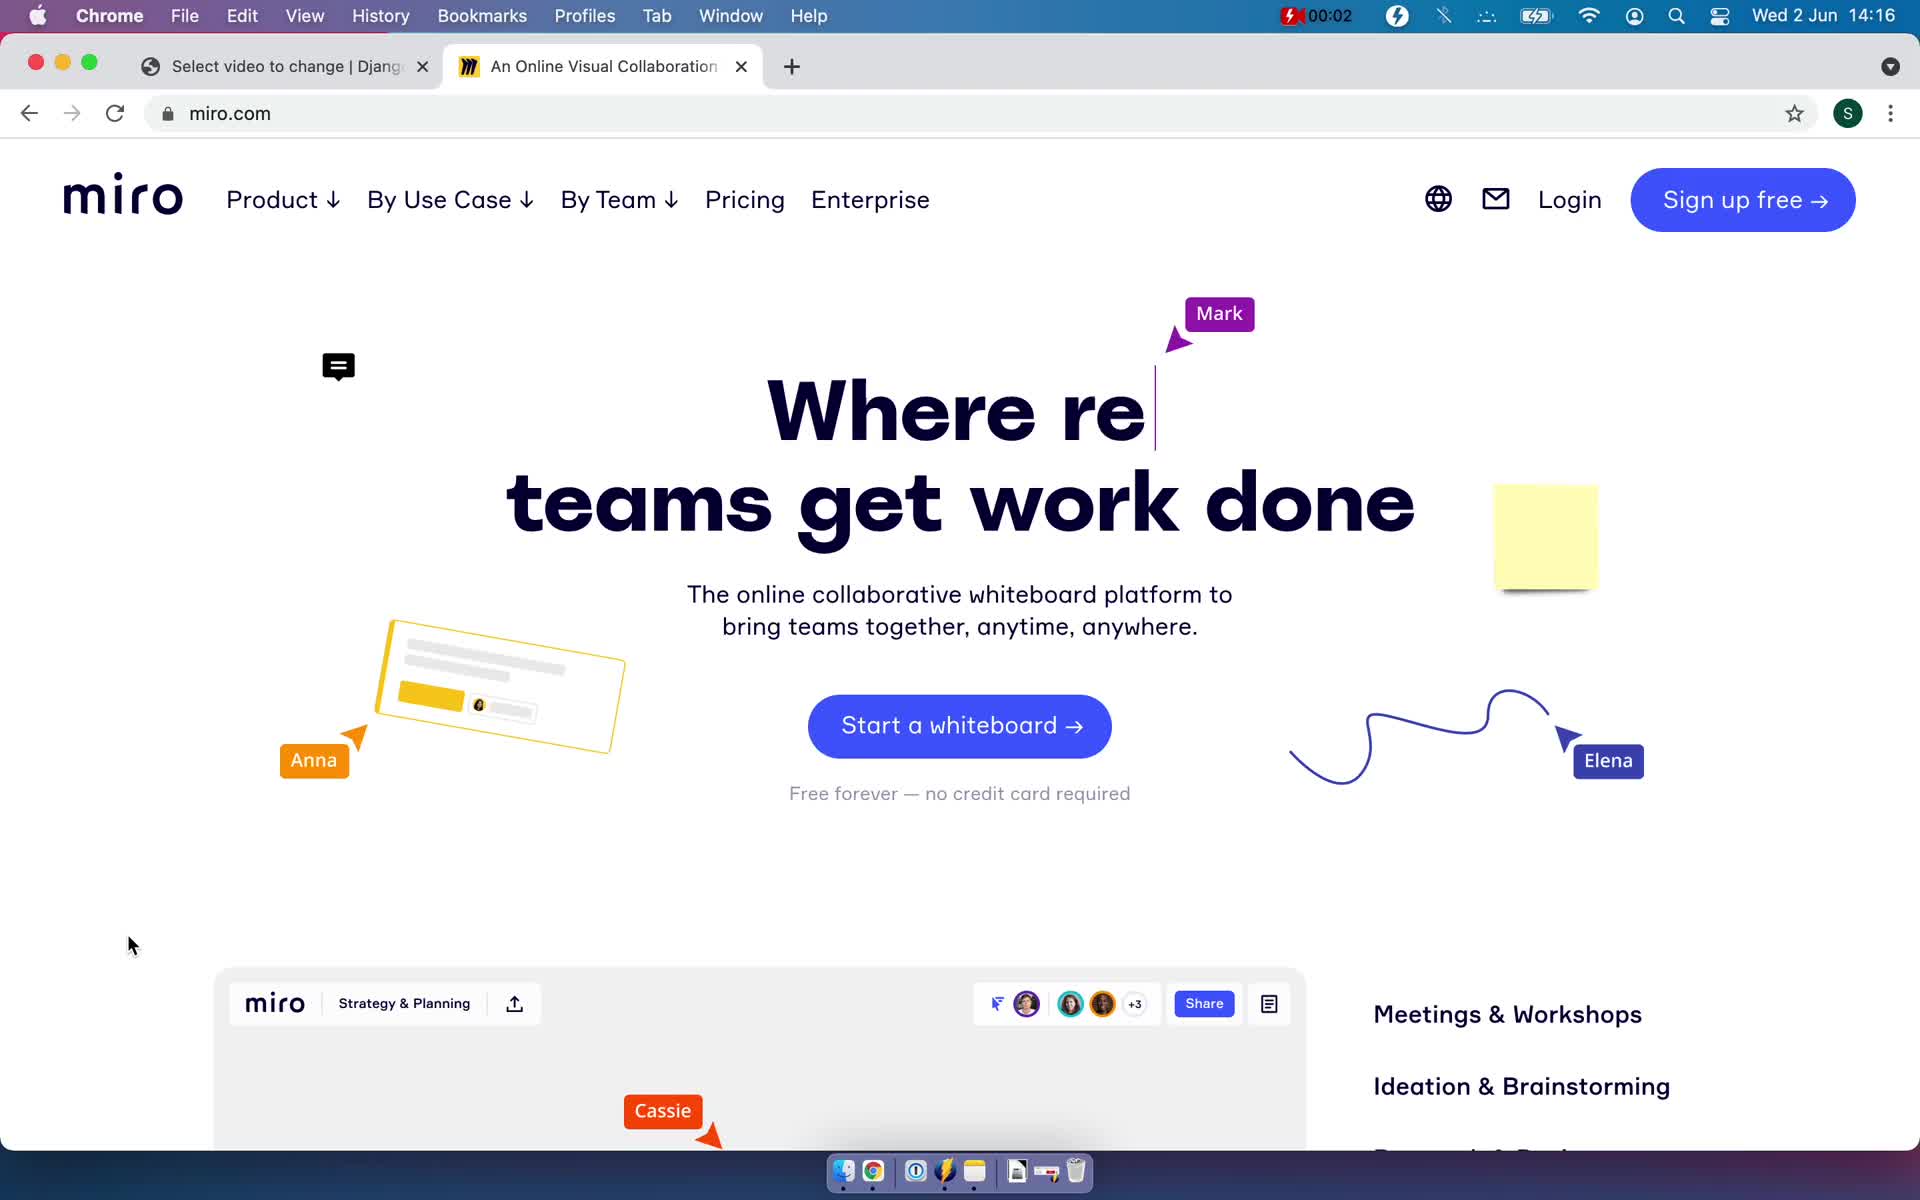Click the miro logo in board preview

275,1003
